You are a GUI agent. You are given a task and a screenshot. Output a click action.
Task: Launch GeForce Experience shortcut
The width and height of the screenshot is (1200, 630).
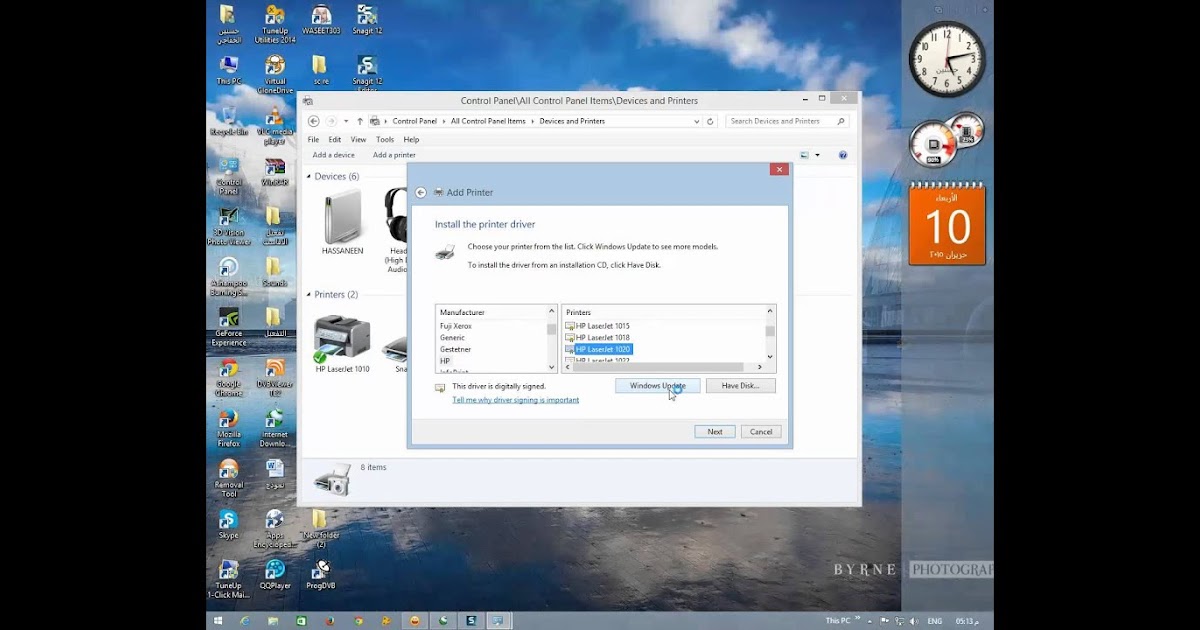[x=228, y=328]
